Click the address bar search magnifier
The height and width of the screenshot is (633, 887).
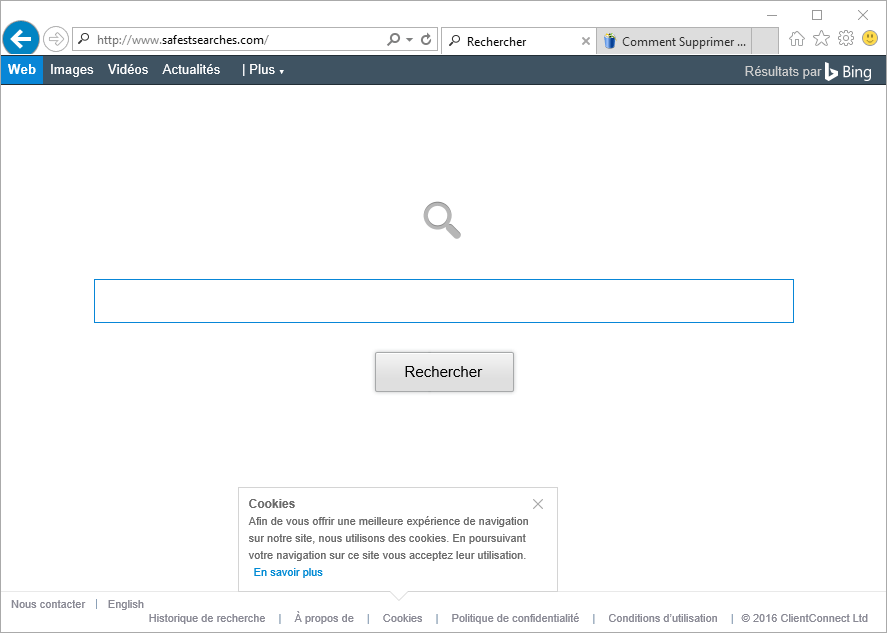(x=394, y=39)
